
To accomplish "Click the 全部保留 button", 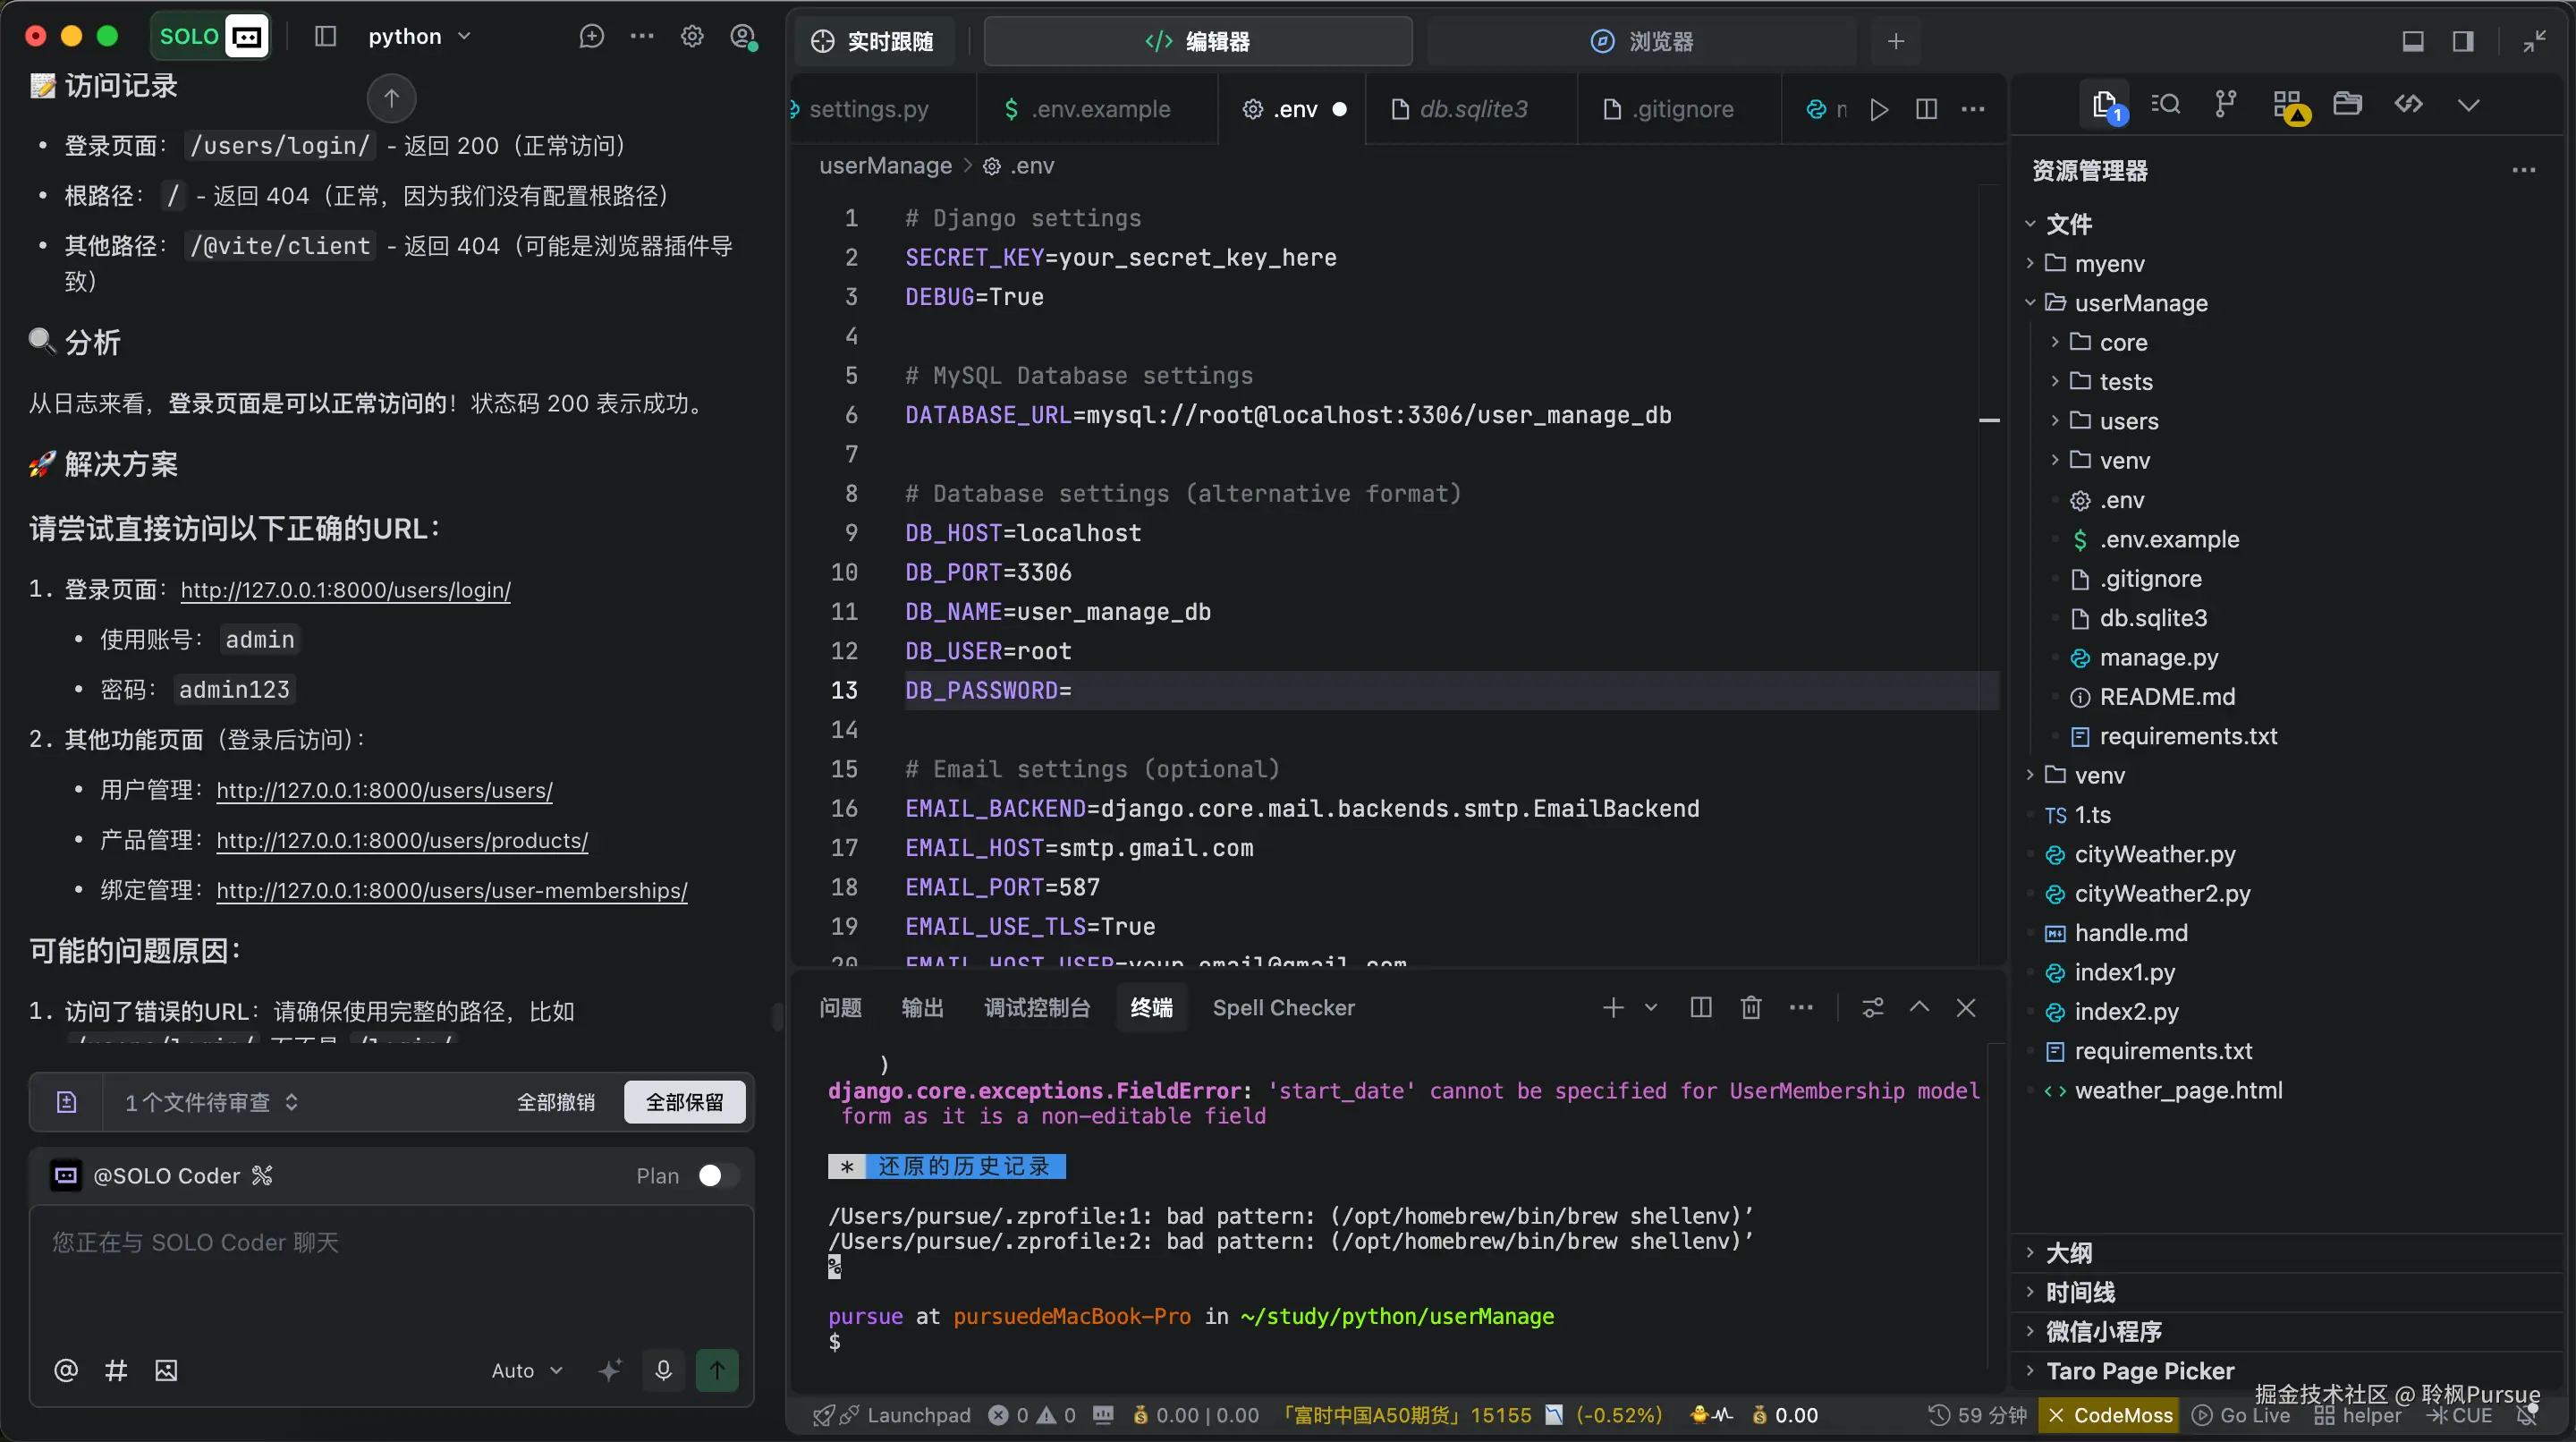I will click(x=684, y=1101).
